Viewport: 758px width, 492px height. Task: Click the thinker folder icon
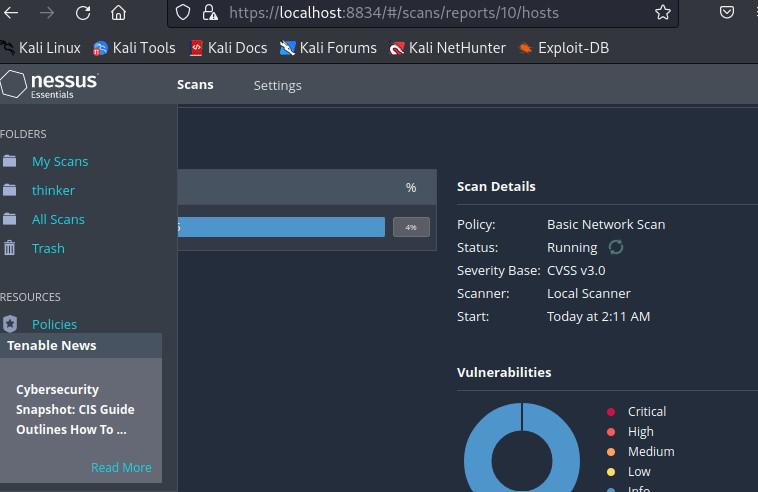click(x=10, y=190)
